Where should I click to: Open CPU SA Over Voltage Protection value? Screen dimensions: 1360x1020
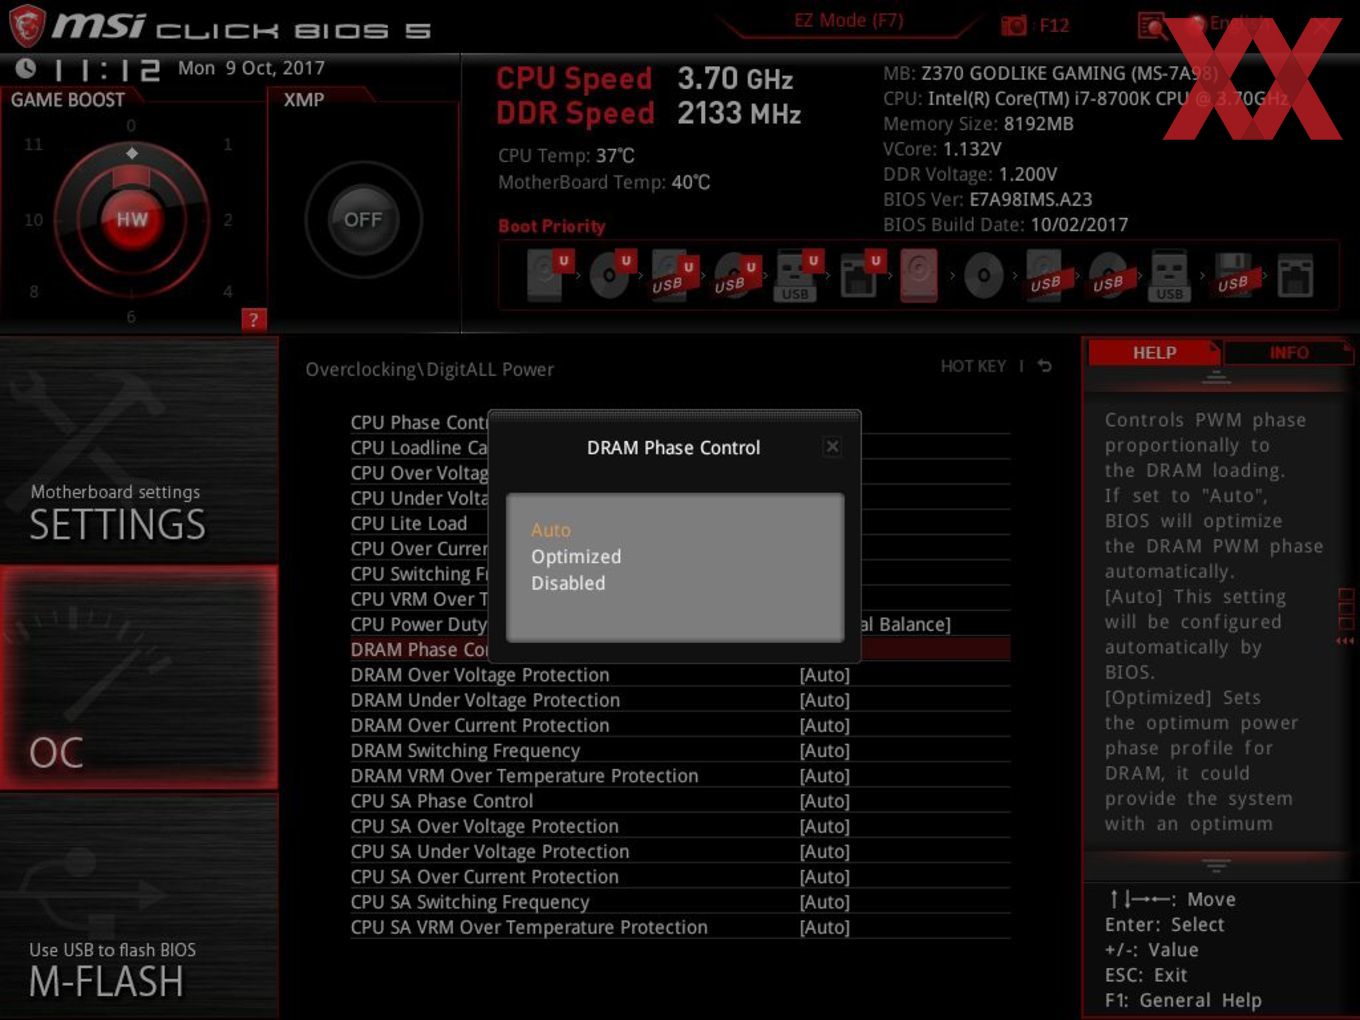pyautogui.click(x=824, y=826)
